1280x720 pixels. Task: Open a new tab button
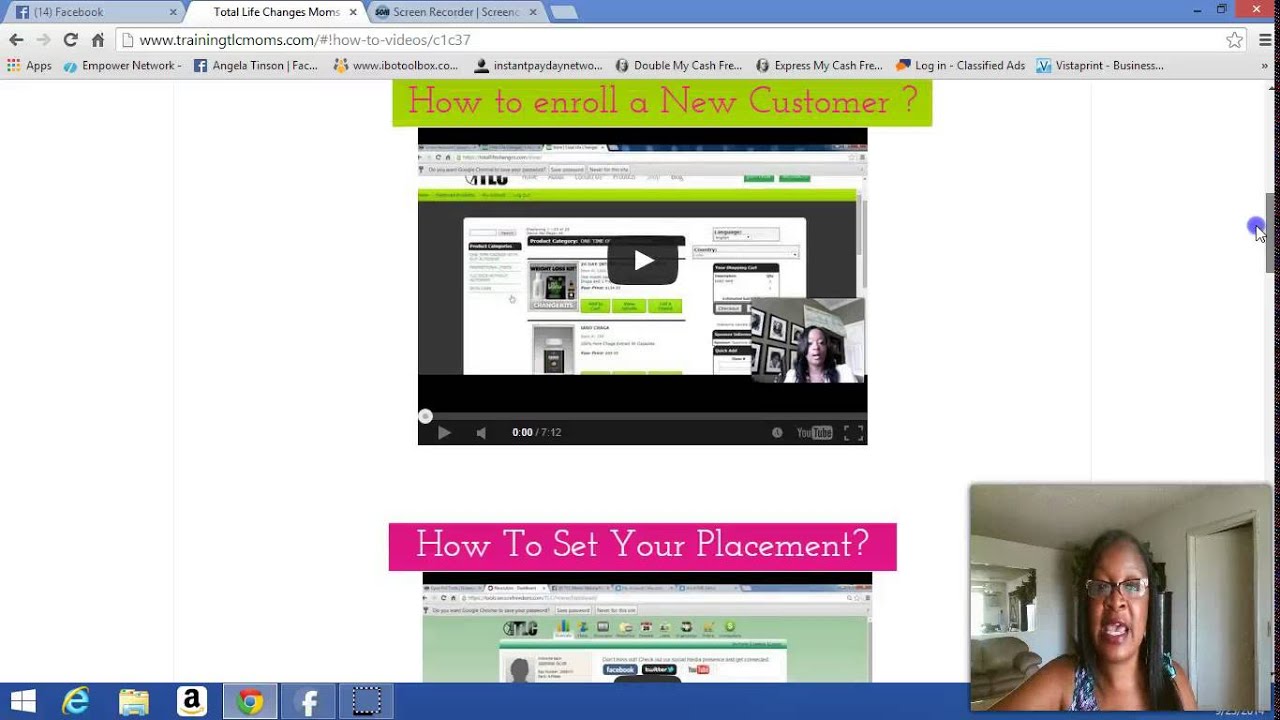tap(563, 12)
